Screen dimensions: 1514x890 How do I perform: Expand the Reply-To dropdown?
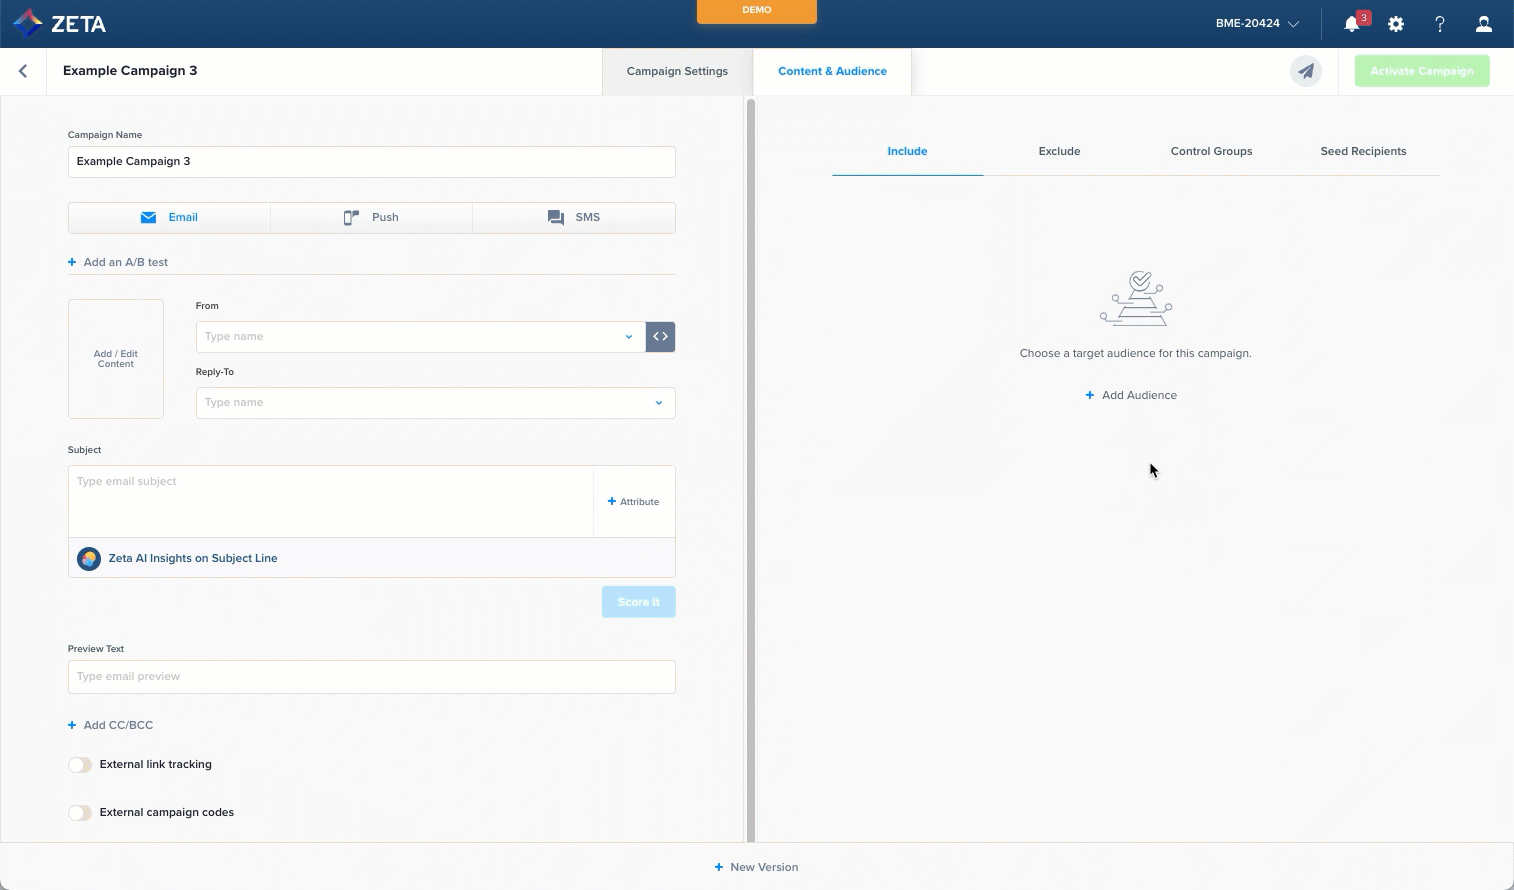(x=658, y=403)
